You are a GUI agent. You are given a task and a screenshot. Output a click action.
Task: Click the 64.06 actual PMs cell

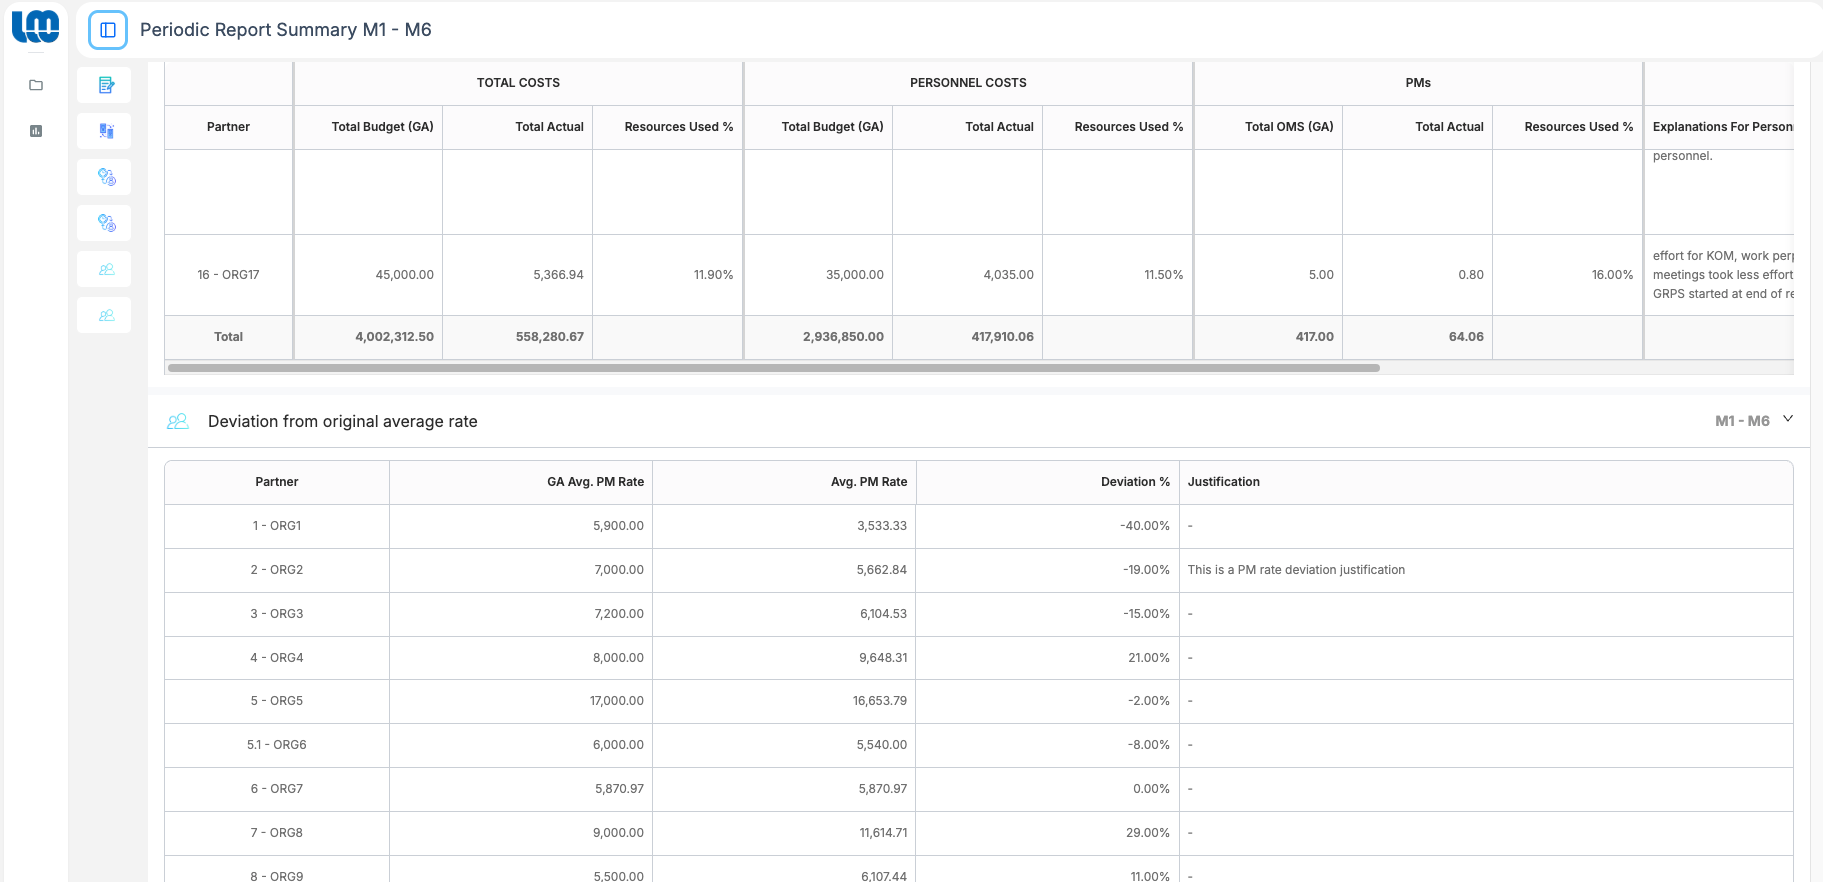(1418, 337)
